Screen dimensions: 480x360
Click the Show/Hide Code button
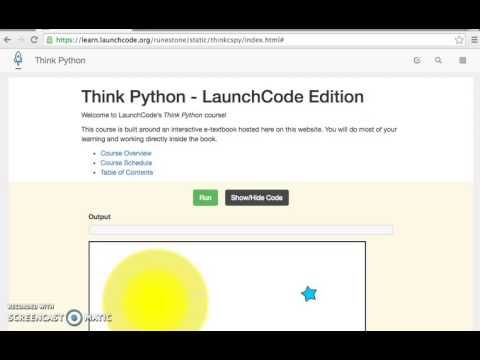point(257,198)
